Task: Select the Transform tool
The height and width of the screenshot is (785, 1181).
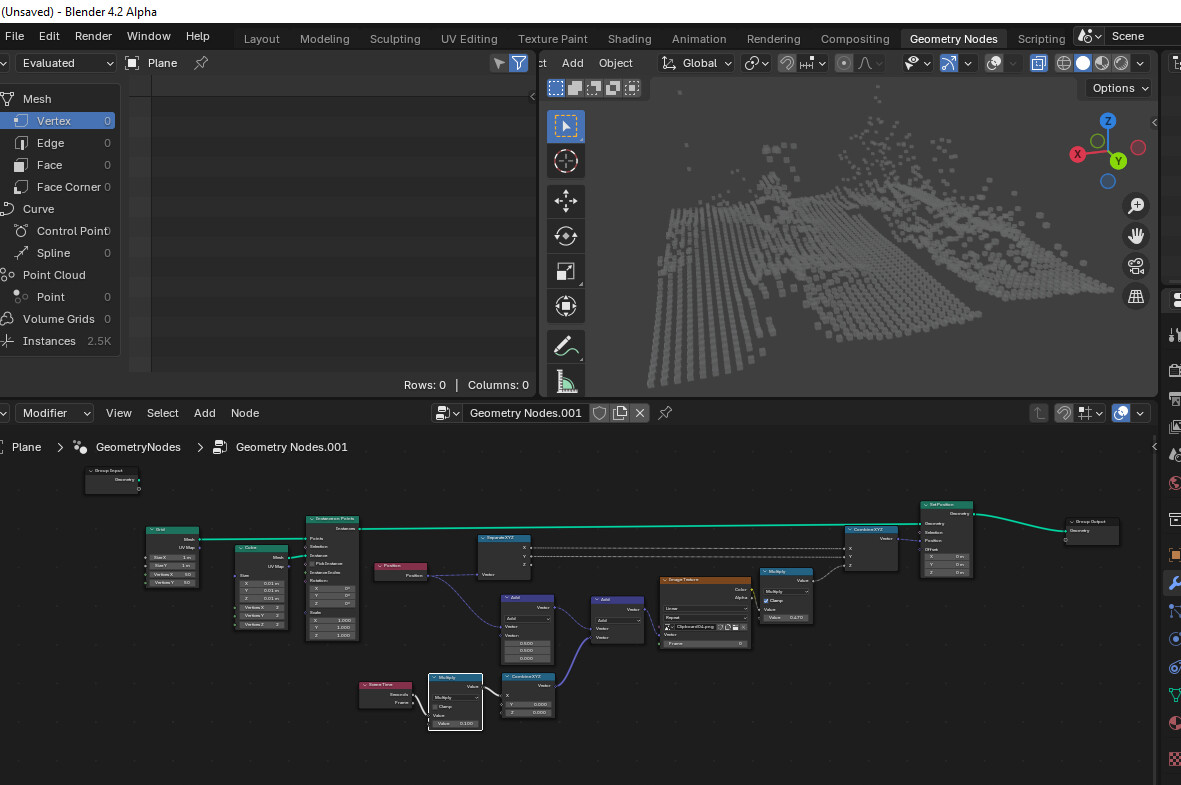Action: 566,306
